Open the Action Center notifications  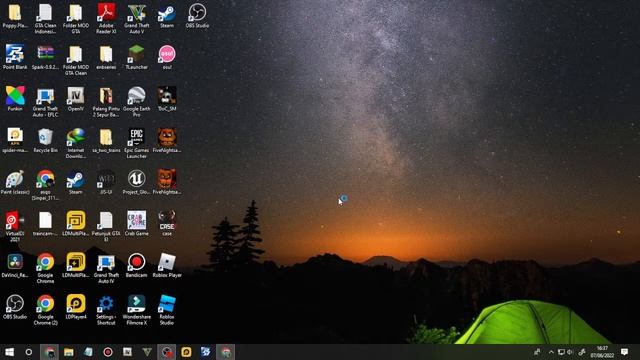[624, 352]
